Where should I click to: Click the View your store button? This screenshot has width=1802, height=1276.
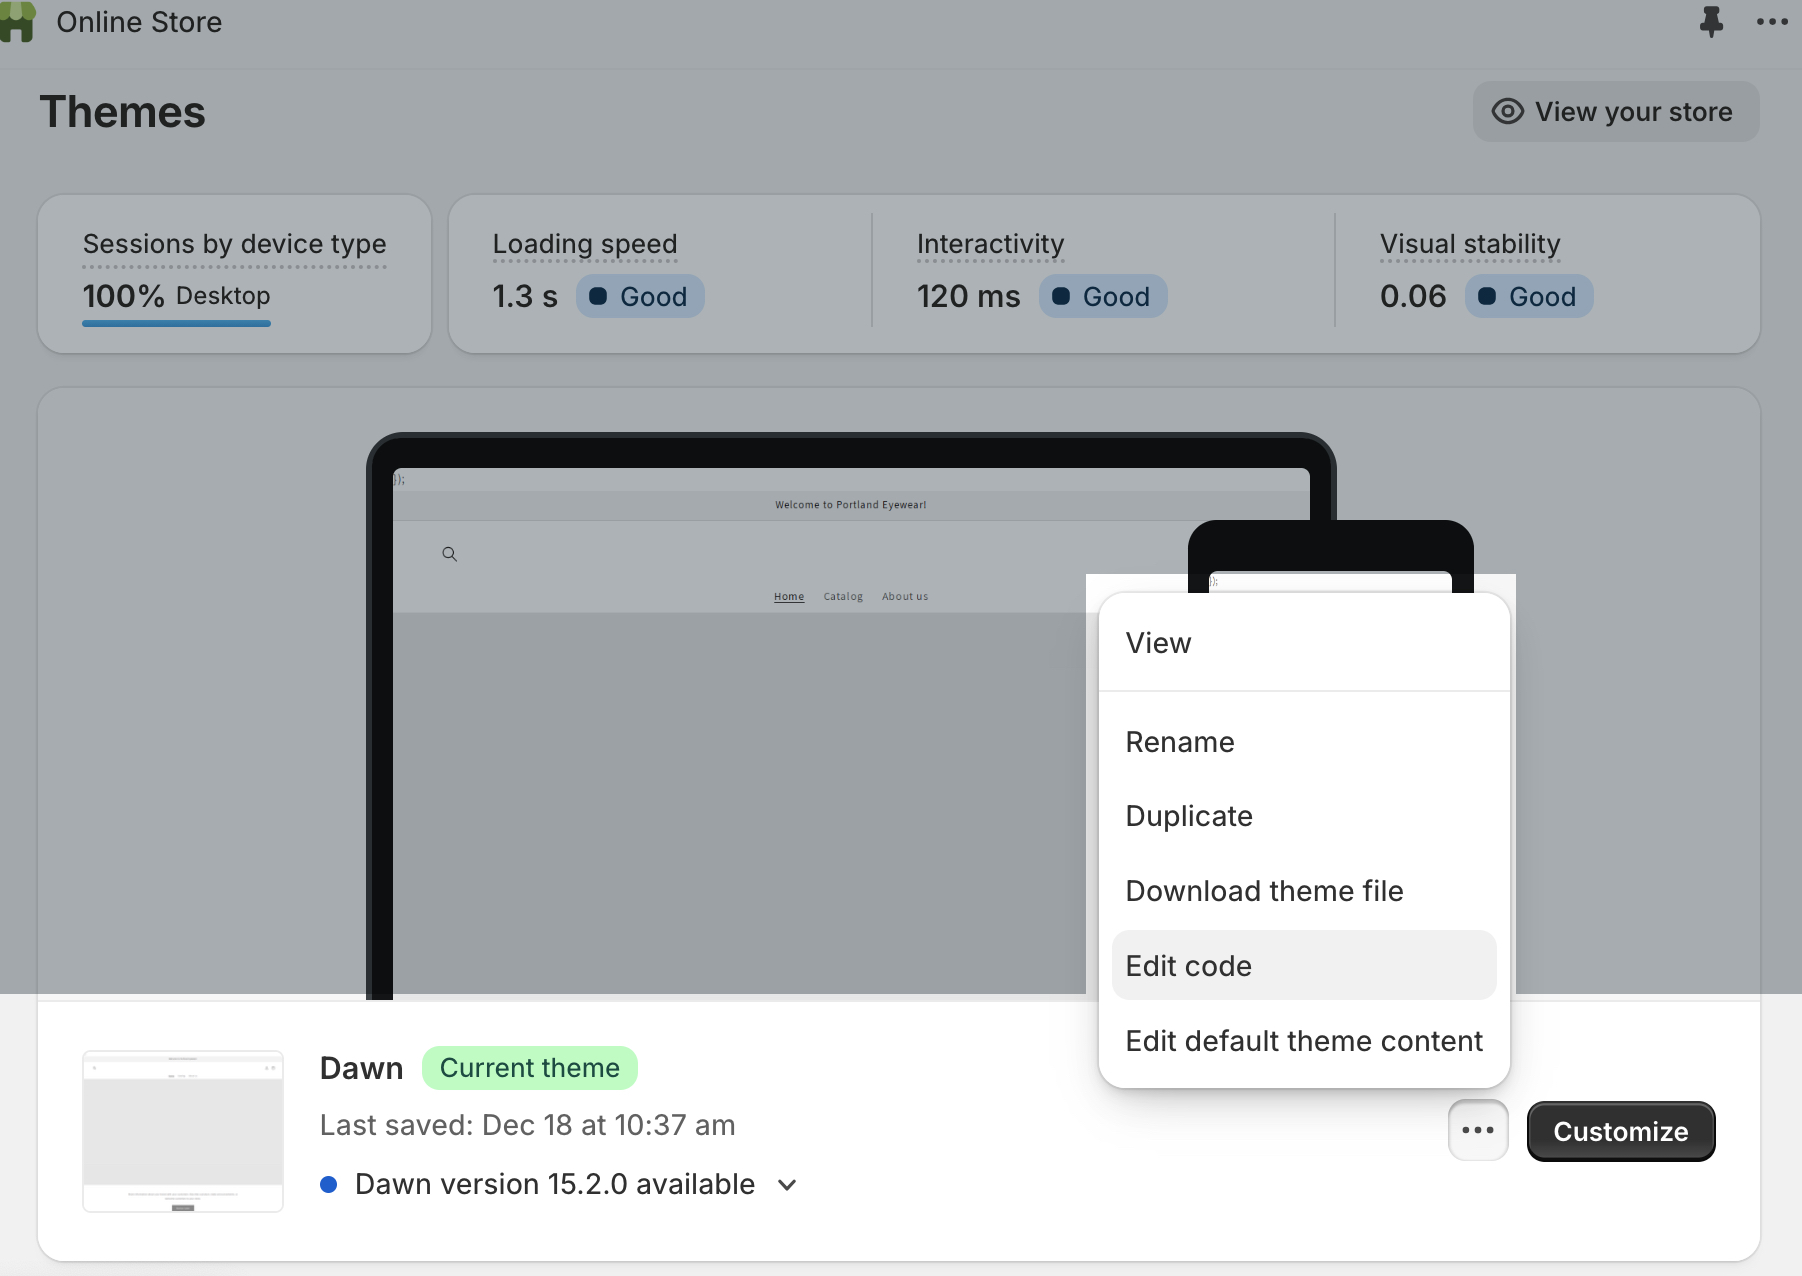(x=1615, y=112)
